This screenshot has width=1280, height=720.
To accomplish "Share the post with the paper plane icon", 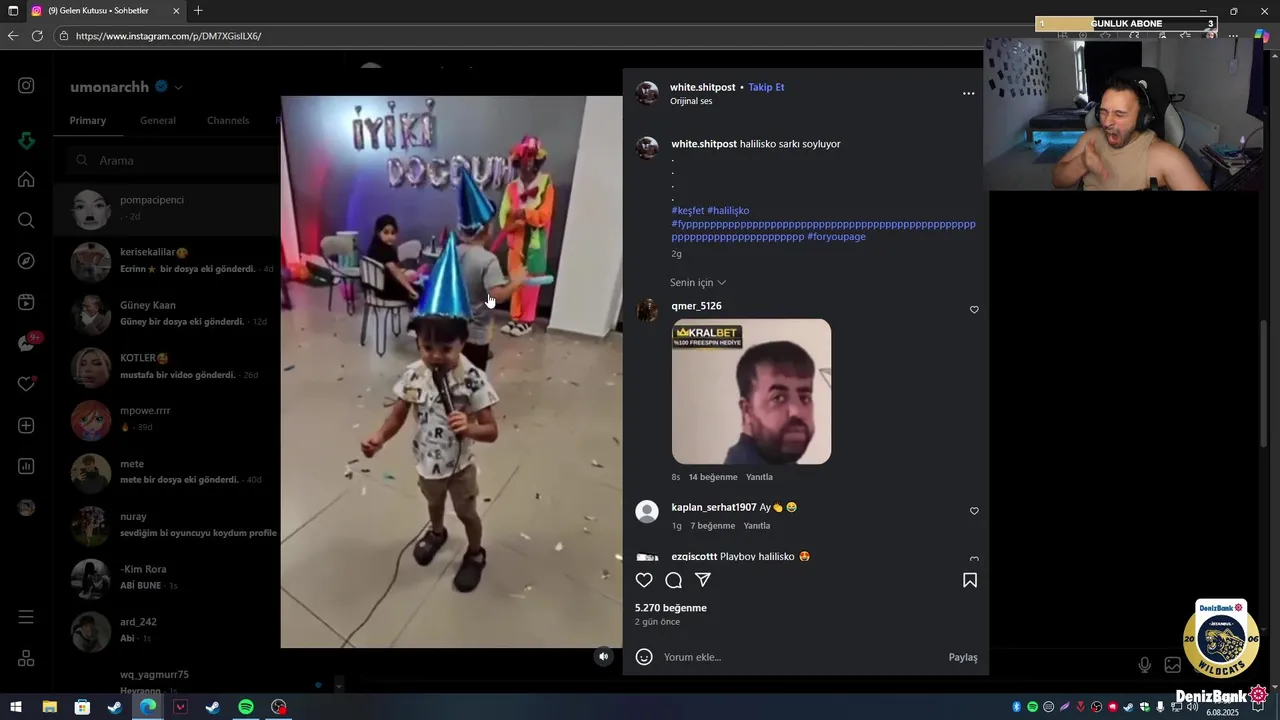I will (703, 580).
